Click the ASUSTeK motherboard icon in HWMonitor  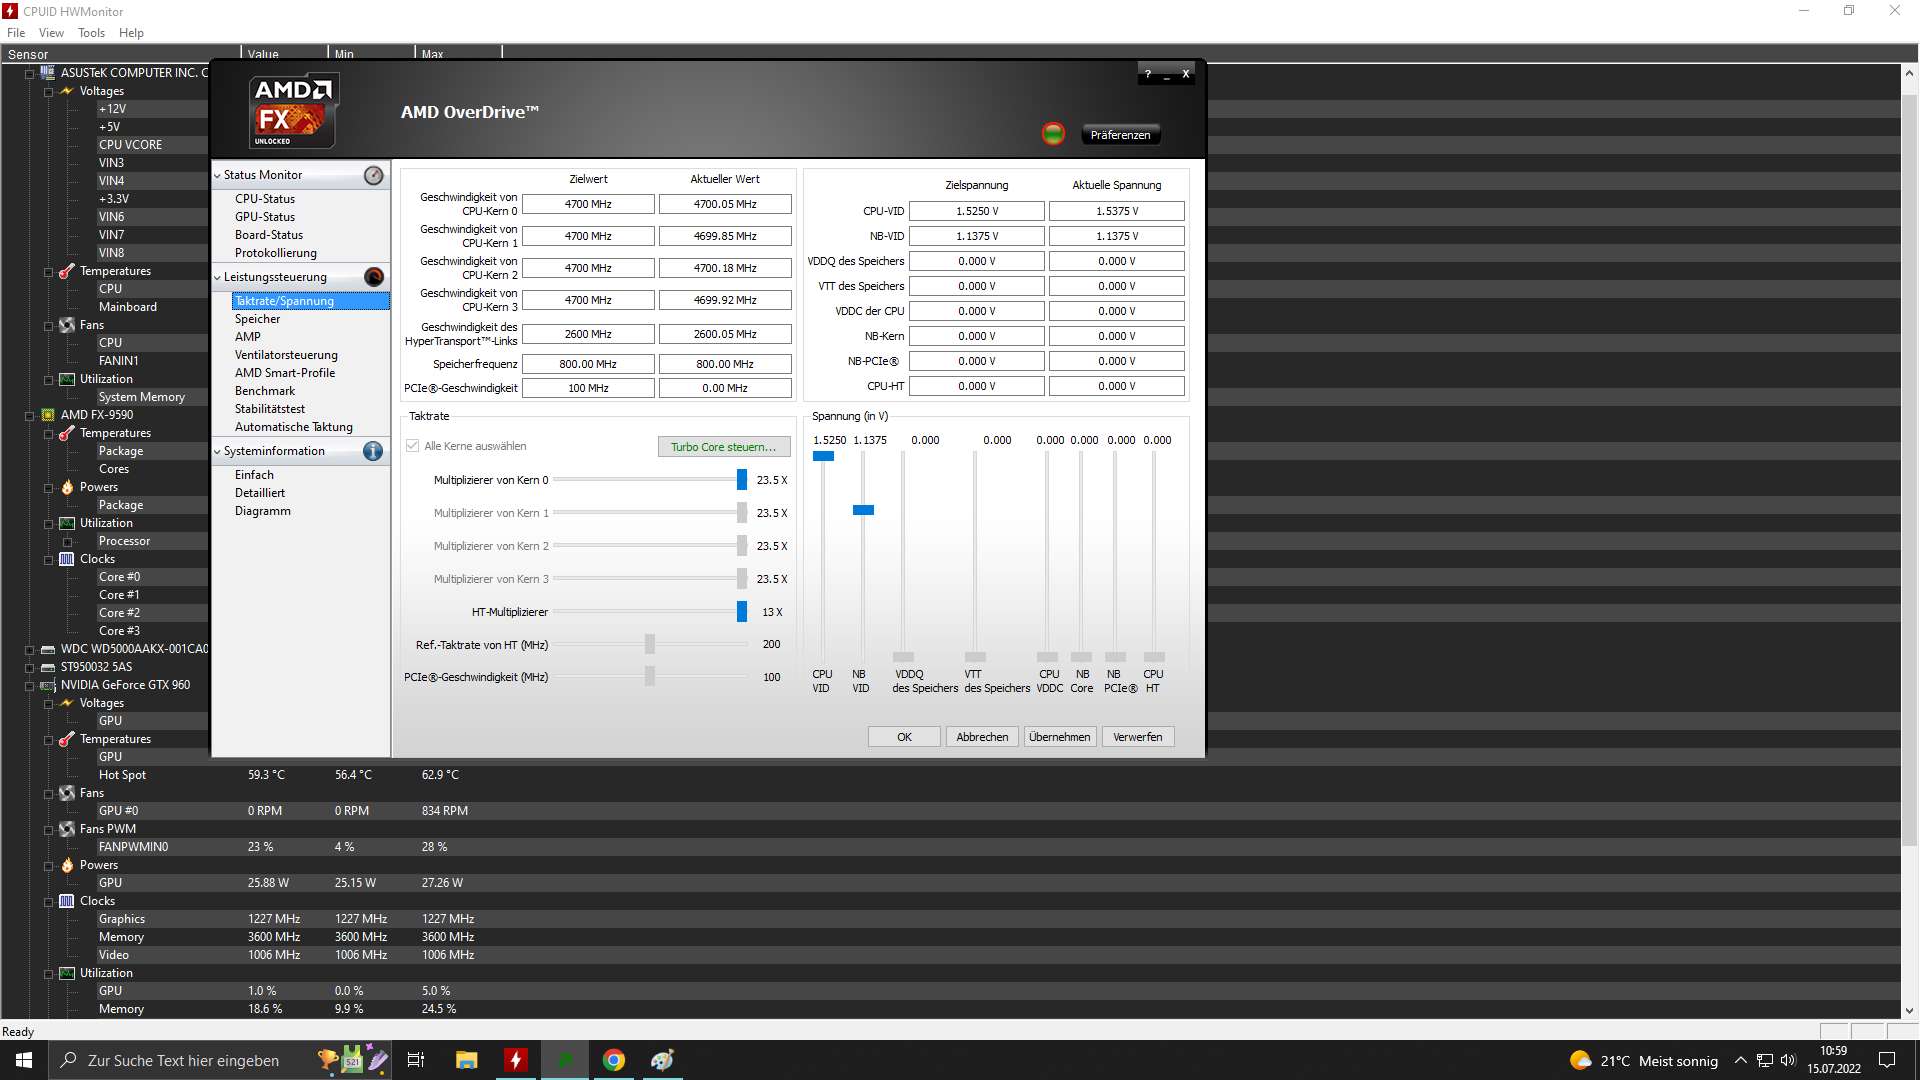click(47, 73)
